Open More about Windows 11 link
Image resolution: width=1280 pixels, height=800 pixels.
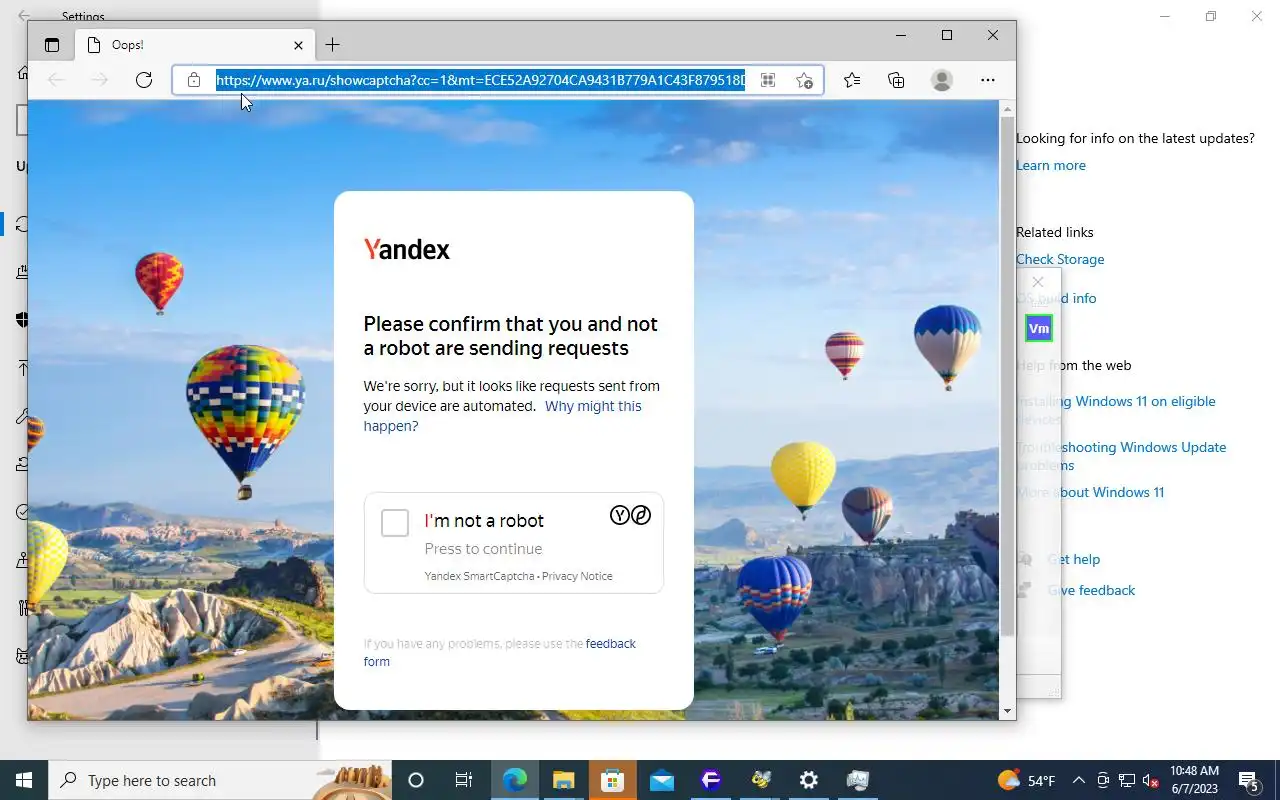pos(1090,492)
